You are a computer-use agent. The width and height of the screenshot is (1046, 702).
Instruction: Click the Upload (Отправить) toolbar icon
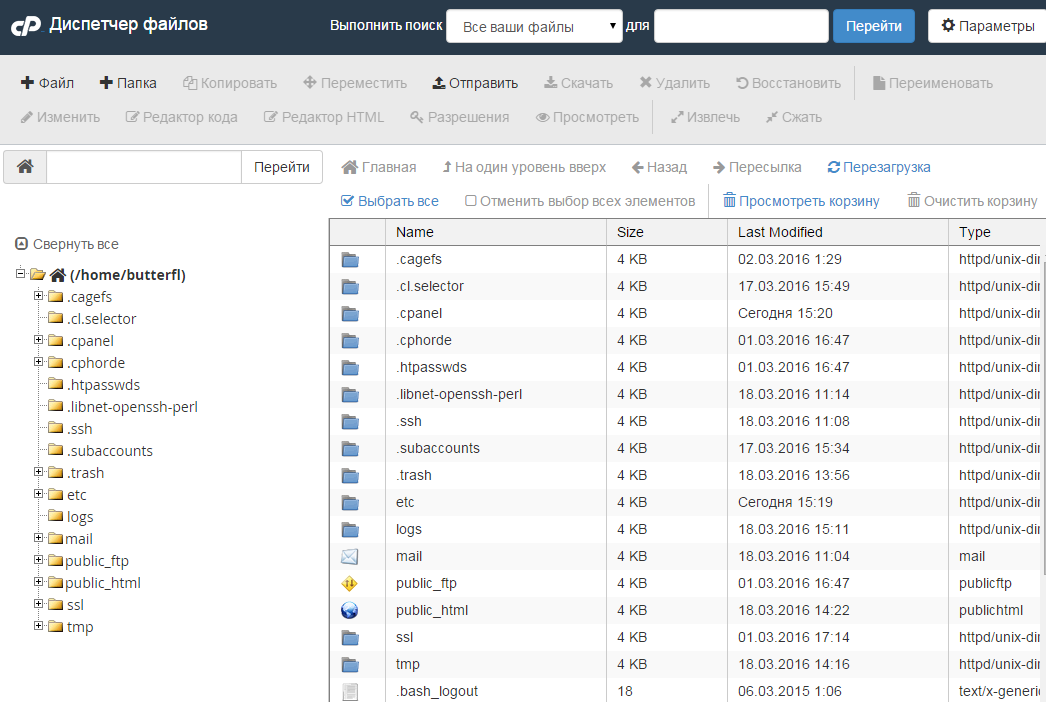pyautogui.click(x=438, y=83)
